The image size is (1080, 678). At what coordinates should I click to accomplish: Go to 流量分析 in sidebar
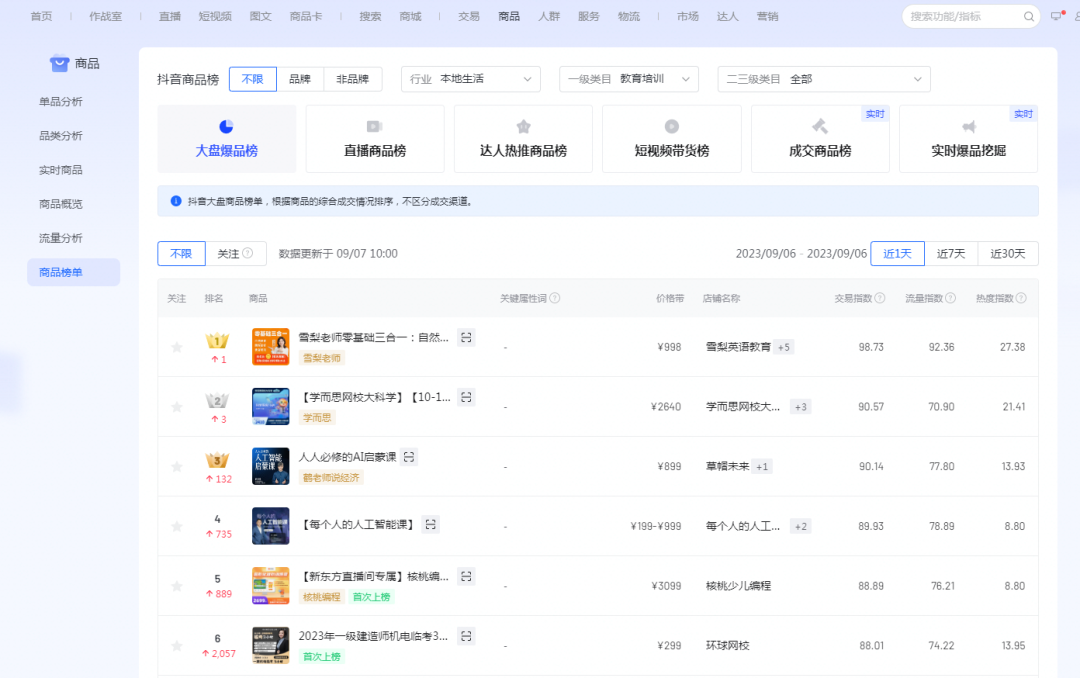pyautogui.click(x=61, y=238)
